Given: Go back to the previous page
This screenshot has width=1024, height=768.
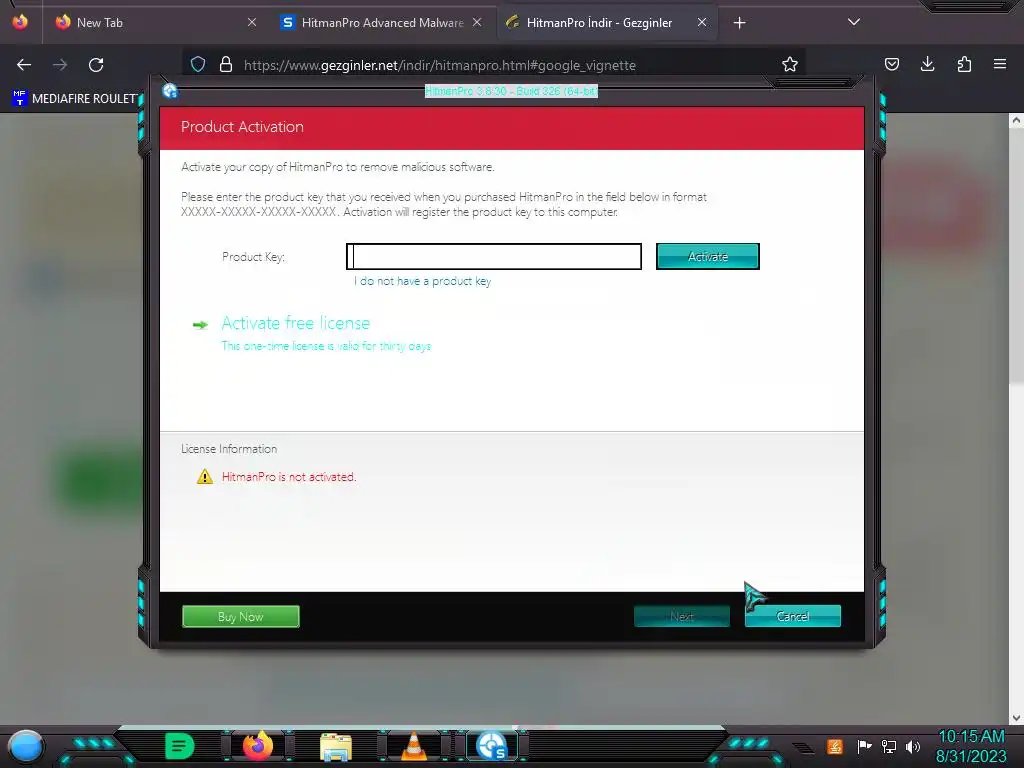Looking at the screenshot, I should [x=24, y=65].
